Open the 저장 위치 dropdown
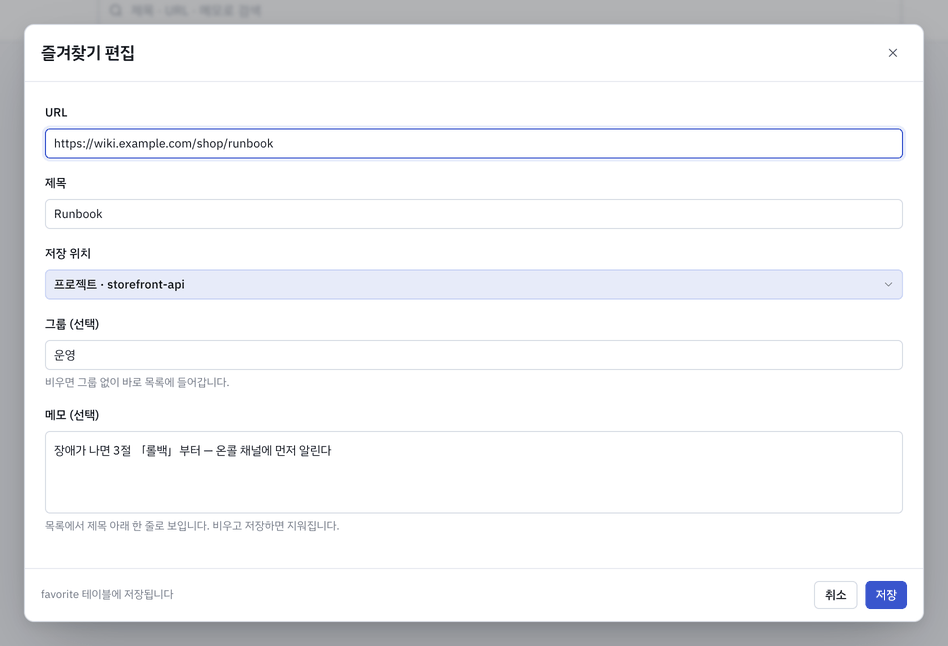 [x=473, y=284]
